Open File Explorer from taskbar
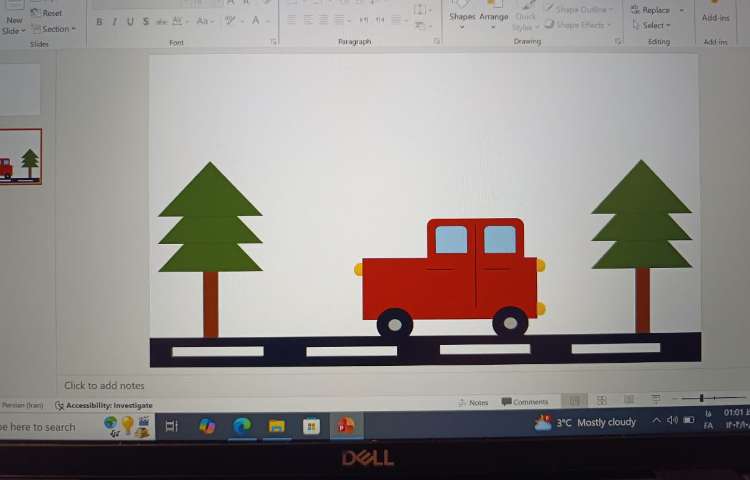 (276, 426)
